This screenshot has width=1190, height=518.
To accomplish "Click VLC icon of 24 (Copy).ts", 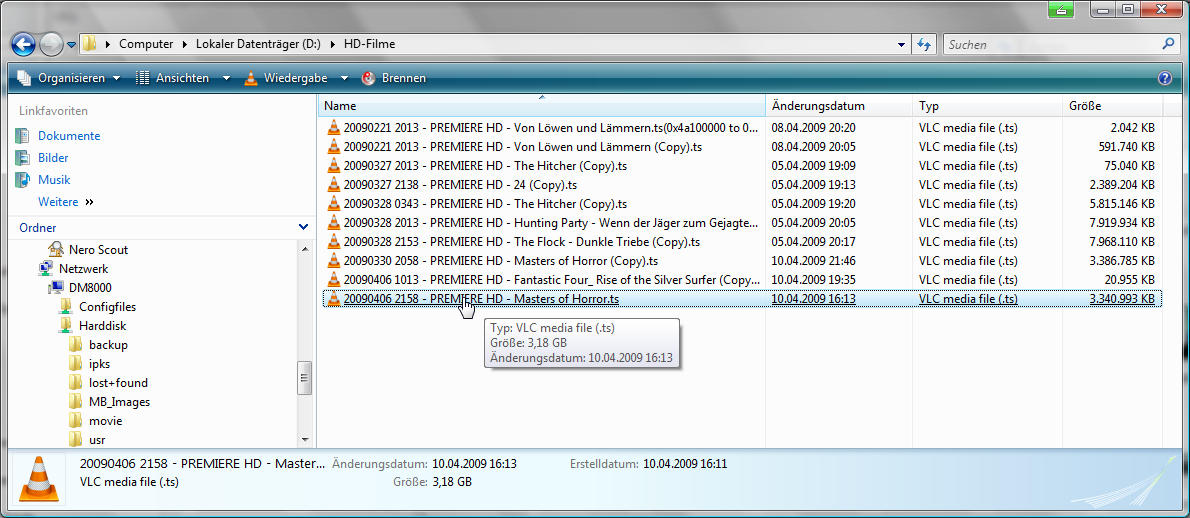I will [334, 184].
